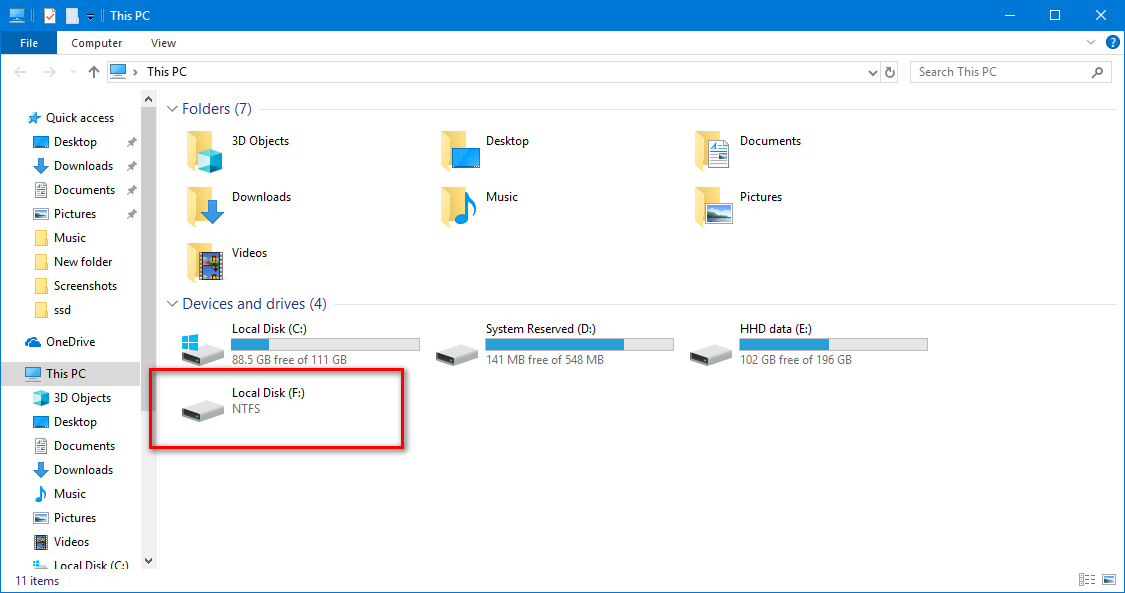
Task: Unpin Downloads using its pin icon
Action: [131, 166]
